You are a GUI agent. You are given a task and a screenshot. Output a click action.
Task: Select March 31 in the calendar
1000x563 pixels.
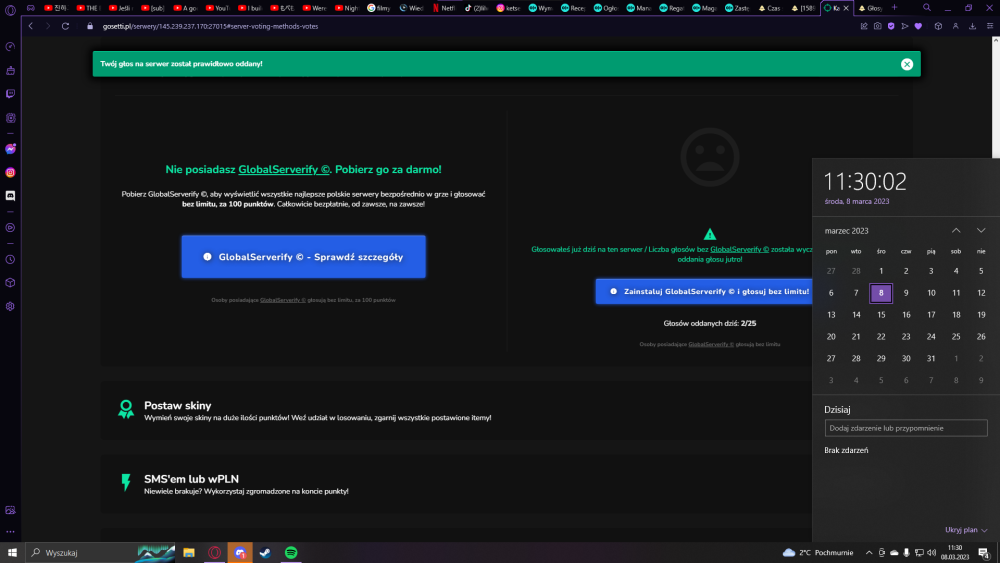(931, 358)
